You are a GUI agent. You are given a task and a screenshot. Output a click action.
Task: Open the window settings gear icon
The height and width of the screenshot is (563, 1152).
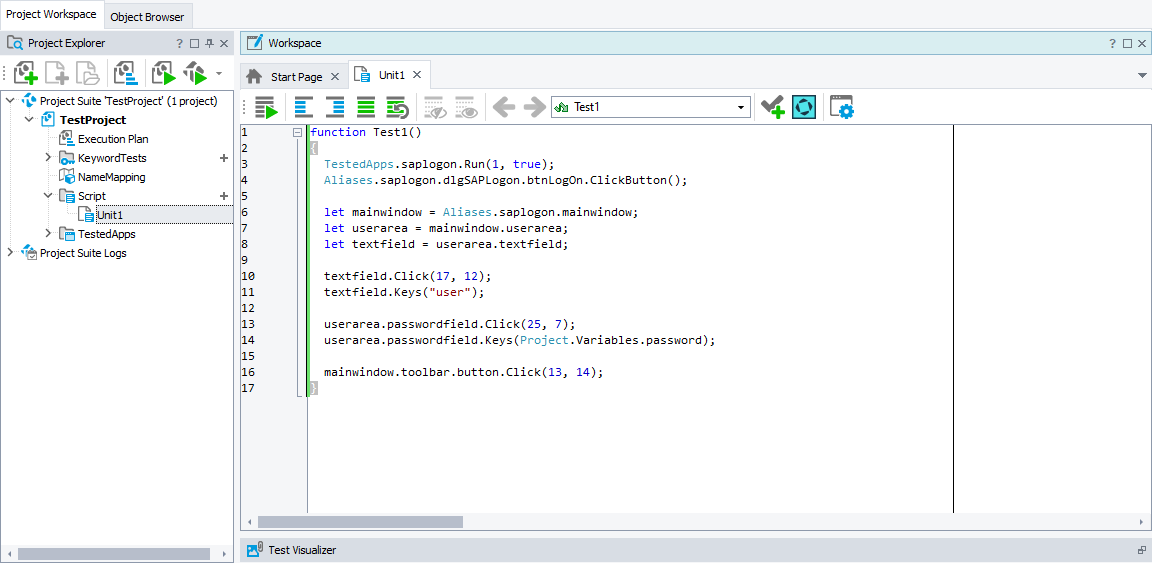tap(842, 107)
